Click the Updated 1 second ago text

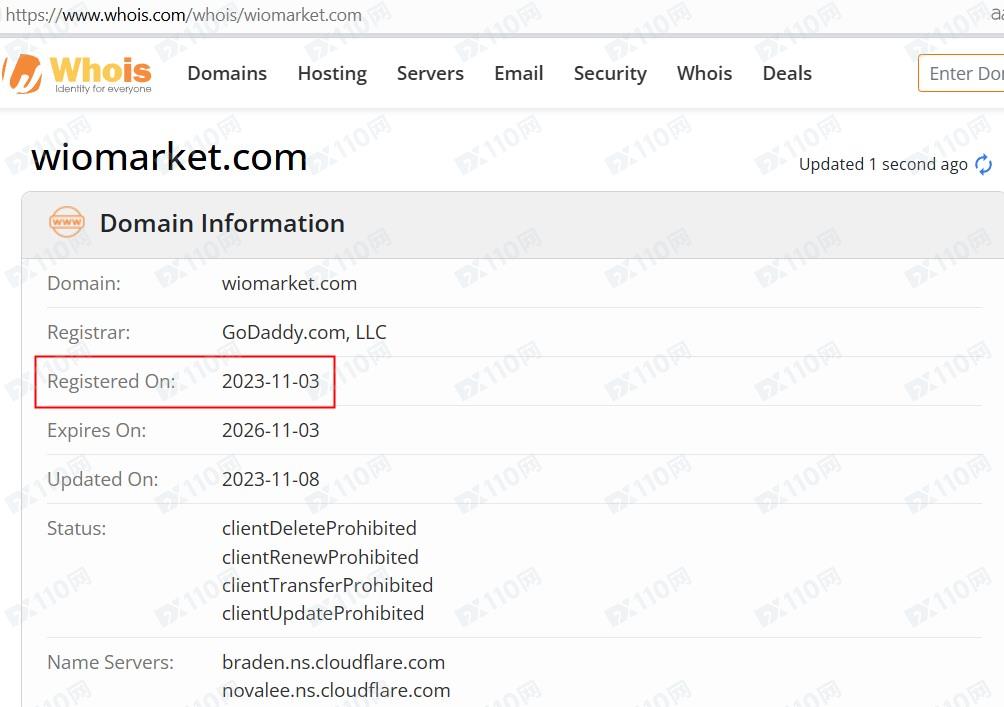point(883,165)
